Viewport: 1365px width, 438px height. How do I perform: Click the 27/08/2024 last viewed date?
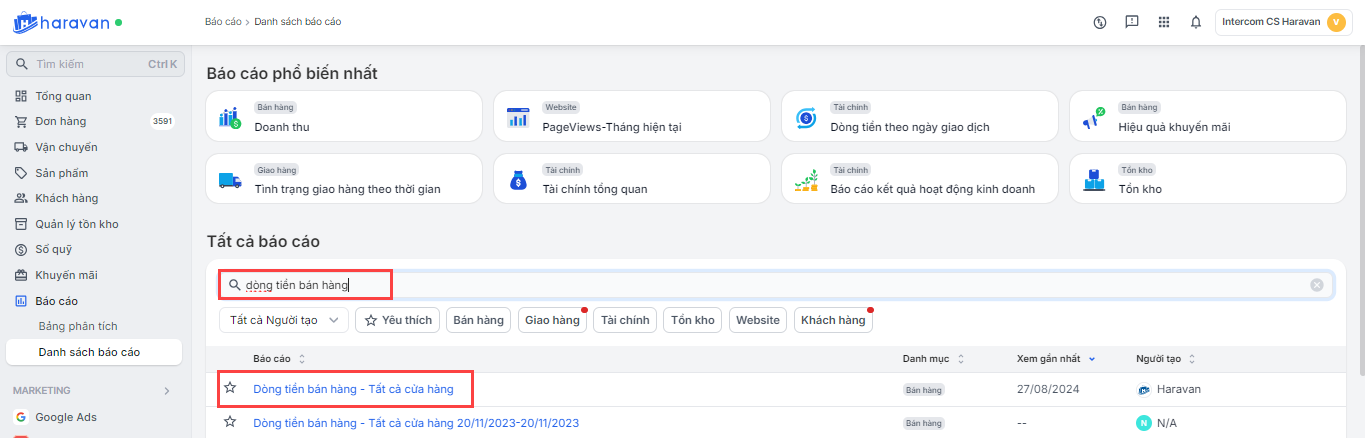(x=1047, y=389)
